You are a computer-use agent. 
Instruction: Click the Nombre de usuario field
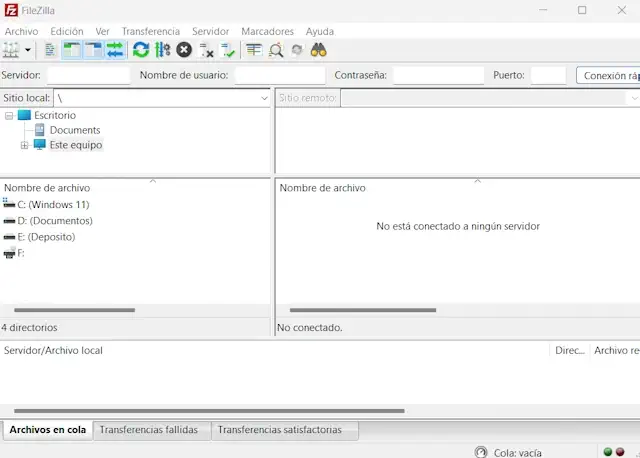[x=280, y=76]
